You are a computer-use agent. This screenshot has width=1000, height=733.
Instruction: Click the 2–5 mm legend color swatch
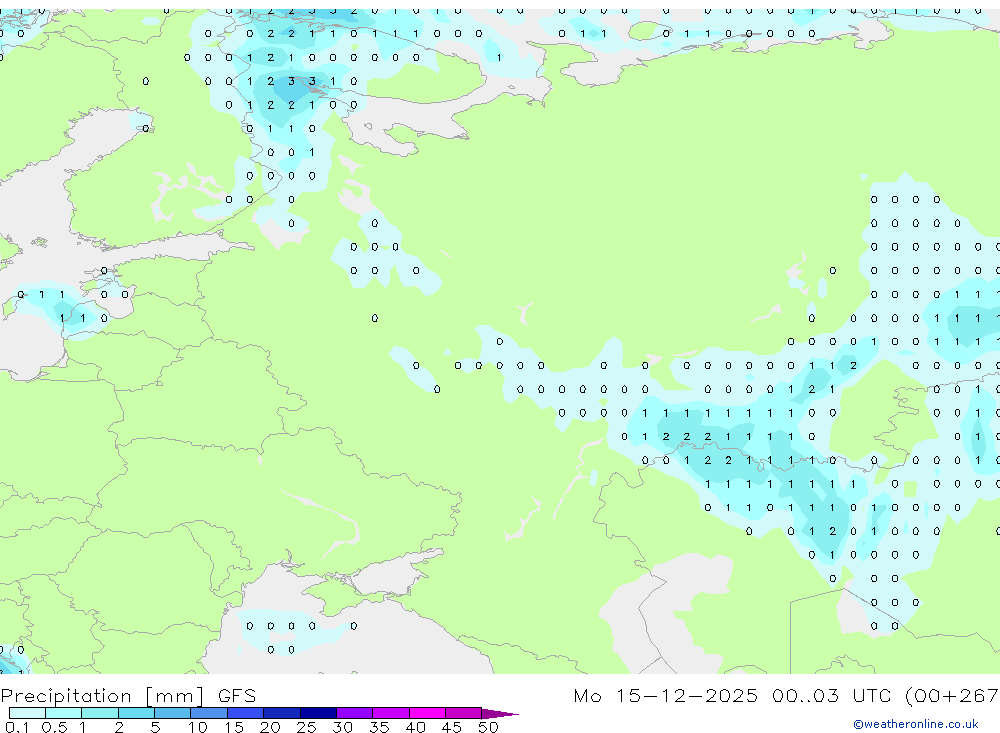pyautogui.click(x=136, y=713)
